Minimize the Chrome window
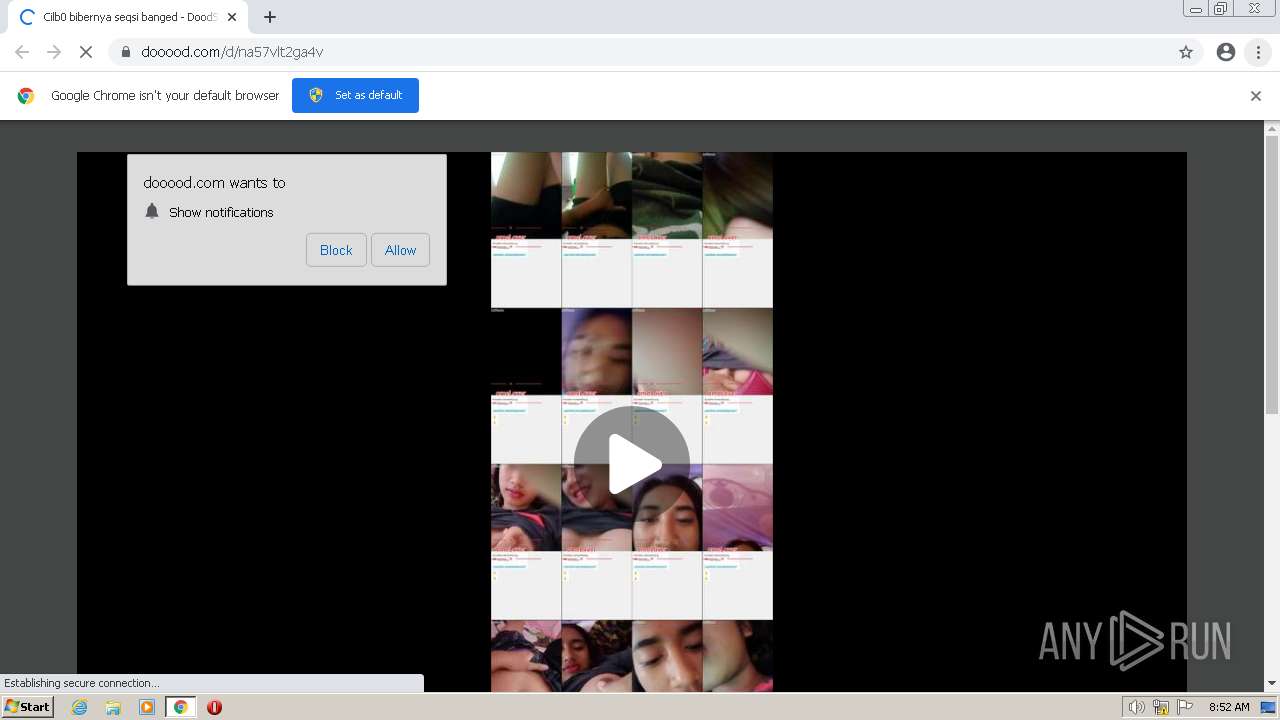 tap(1196, 9)
